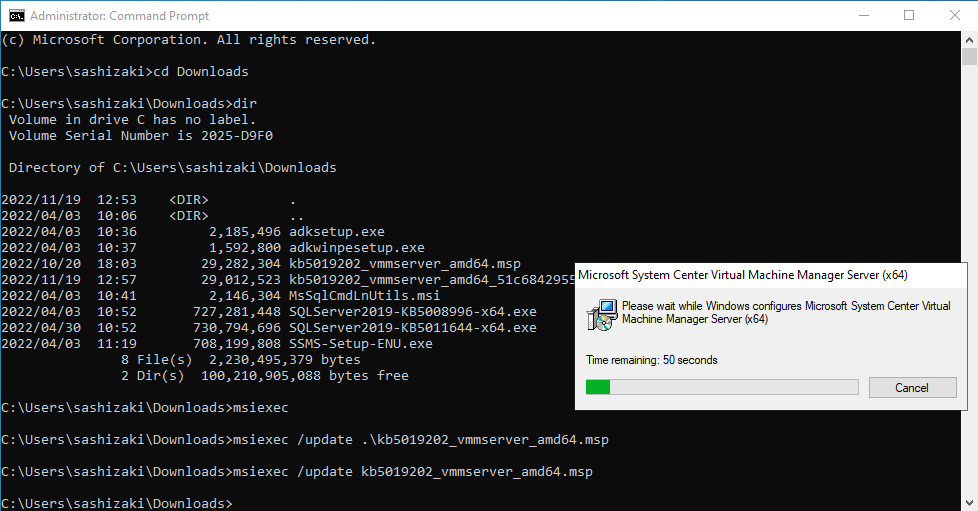Maximize the Command Prompt window
This screenshot has height=511, width=978.
tap(909, 16)
